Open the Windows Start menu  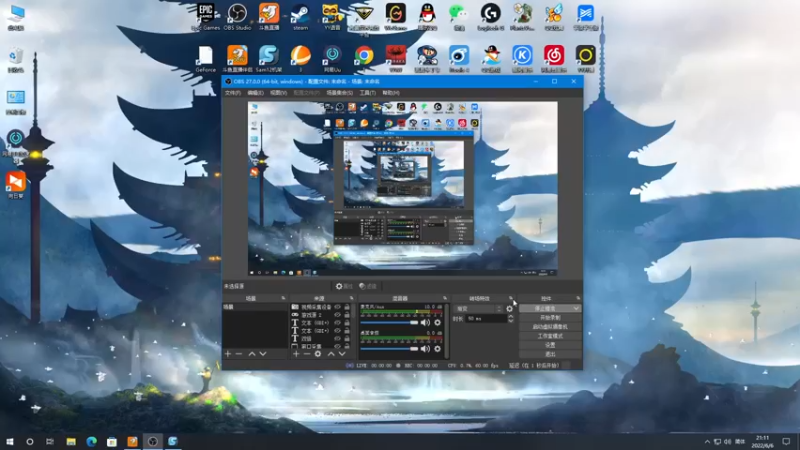pos(10,441)
